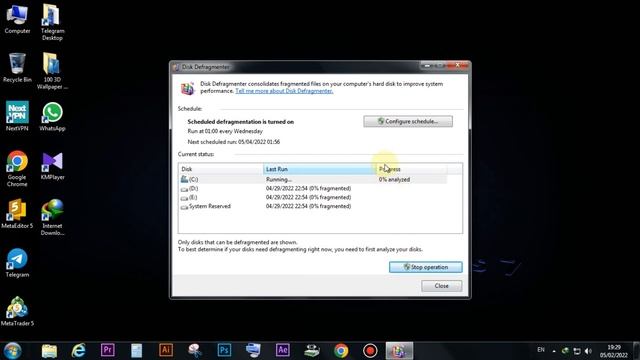
Task: Launch NextVPN from the desktop
Action: (17, 116)
